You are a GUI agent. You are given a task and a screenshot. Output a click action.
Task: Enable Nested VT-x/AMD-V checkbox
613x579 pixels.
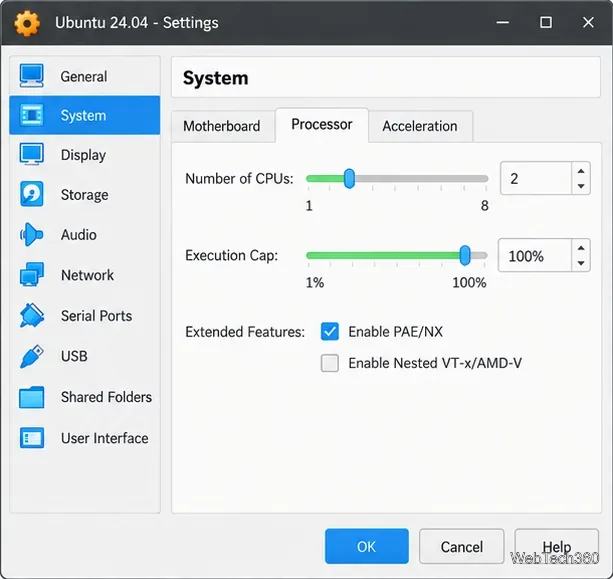click(x=330, y=363)
